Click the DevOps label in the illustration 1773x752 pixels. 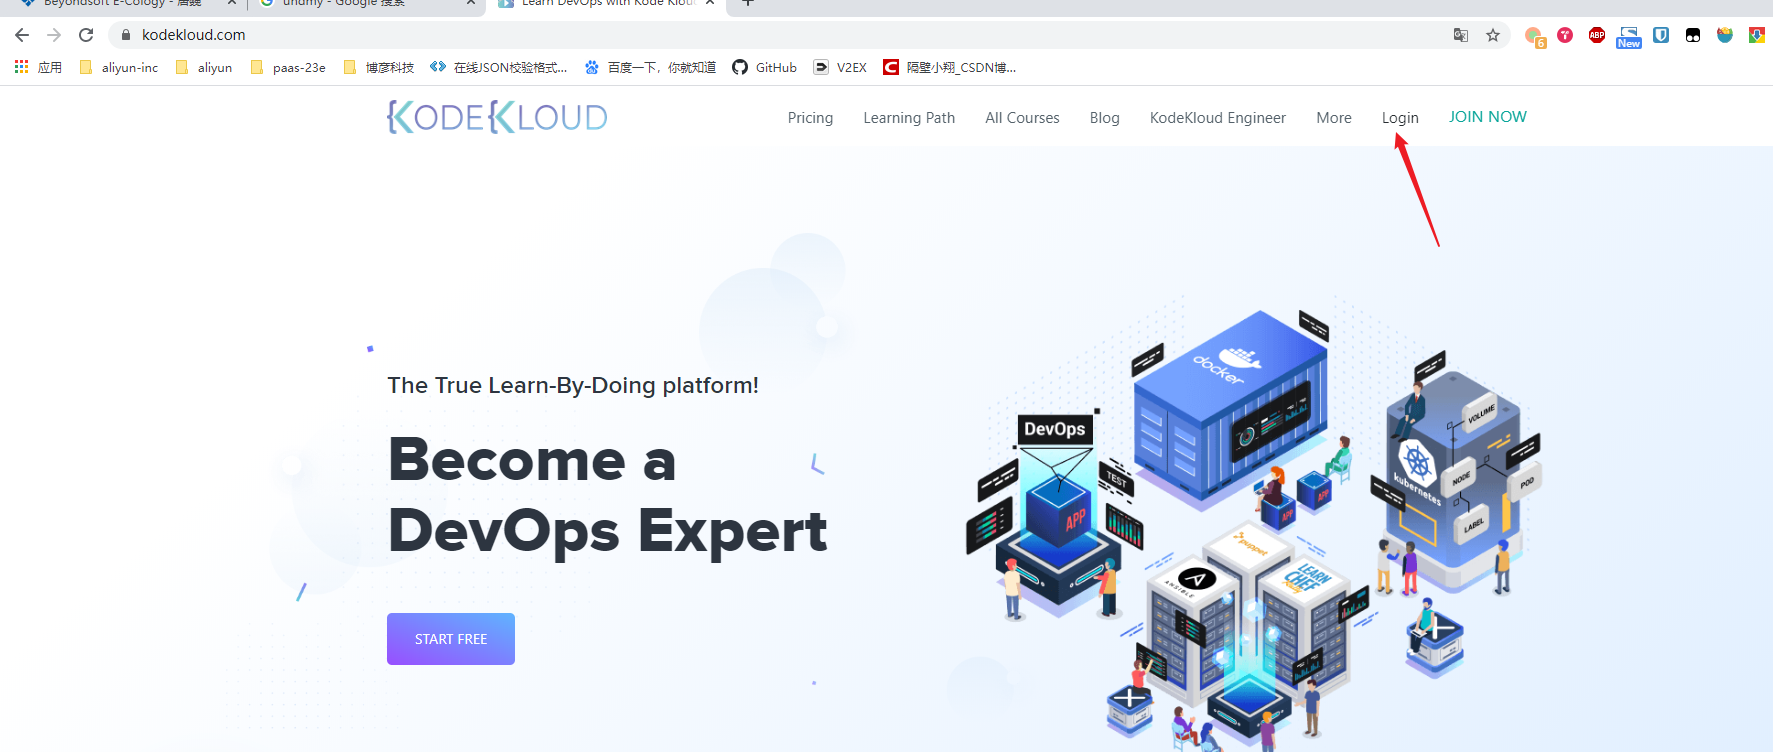[x=1055, y=429]
